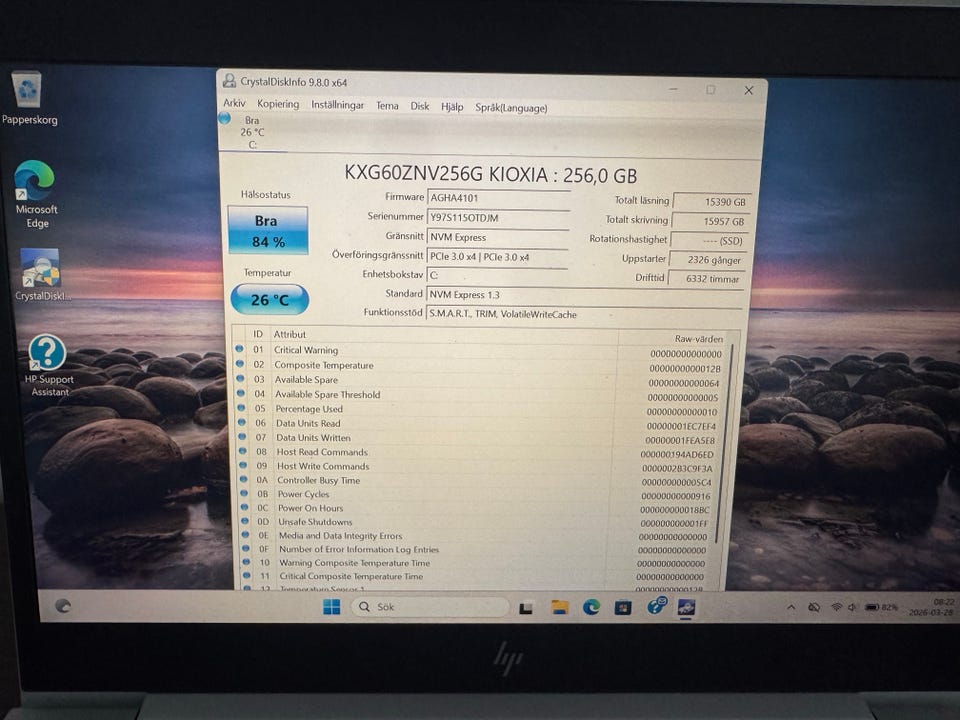960x720 pixels.
Task: Click the CrystalDiskInfo title bar app icon
Action: [x=230, y=81]
